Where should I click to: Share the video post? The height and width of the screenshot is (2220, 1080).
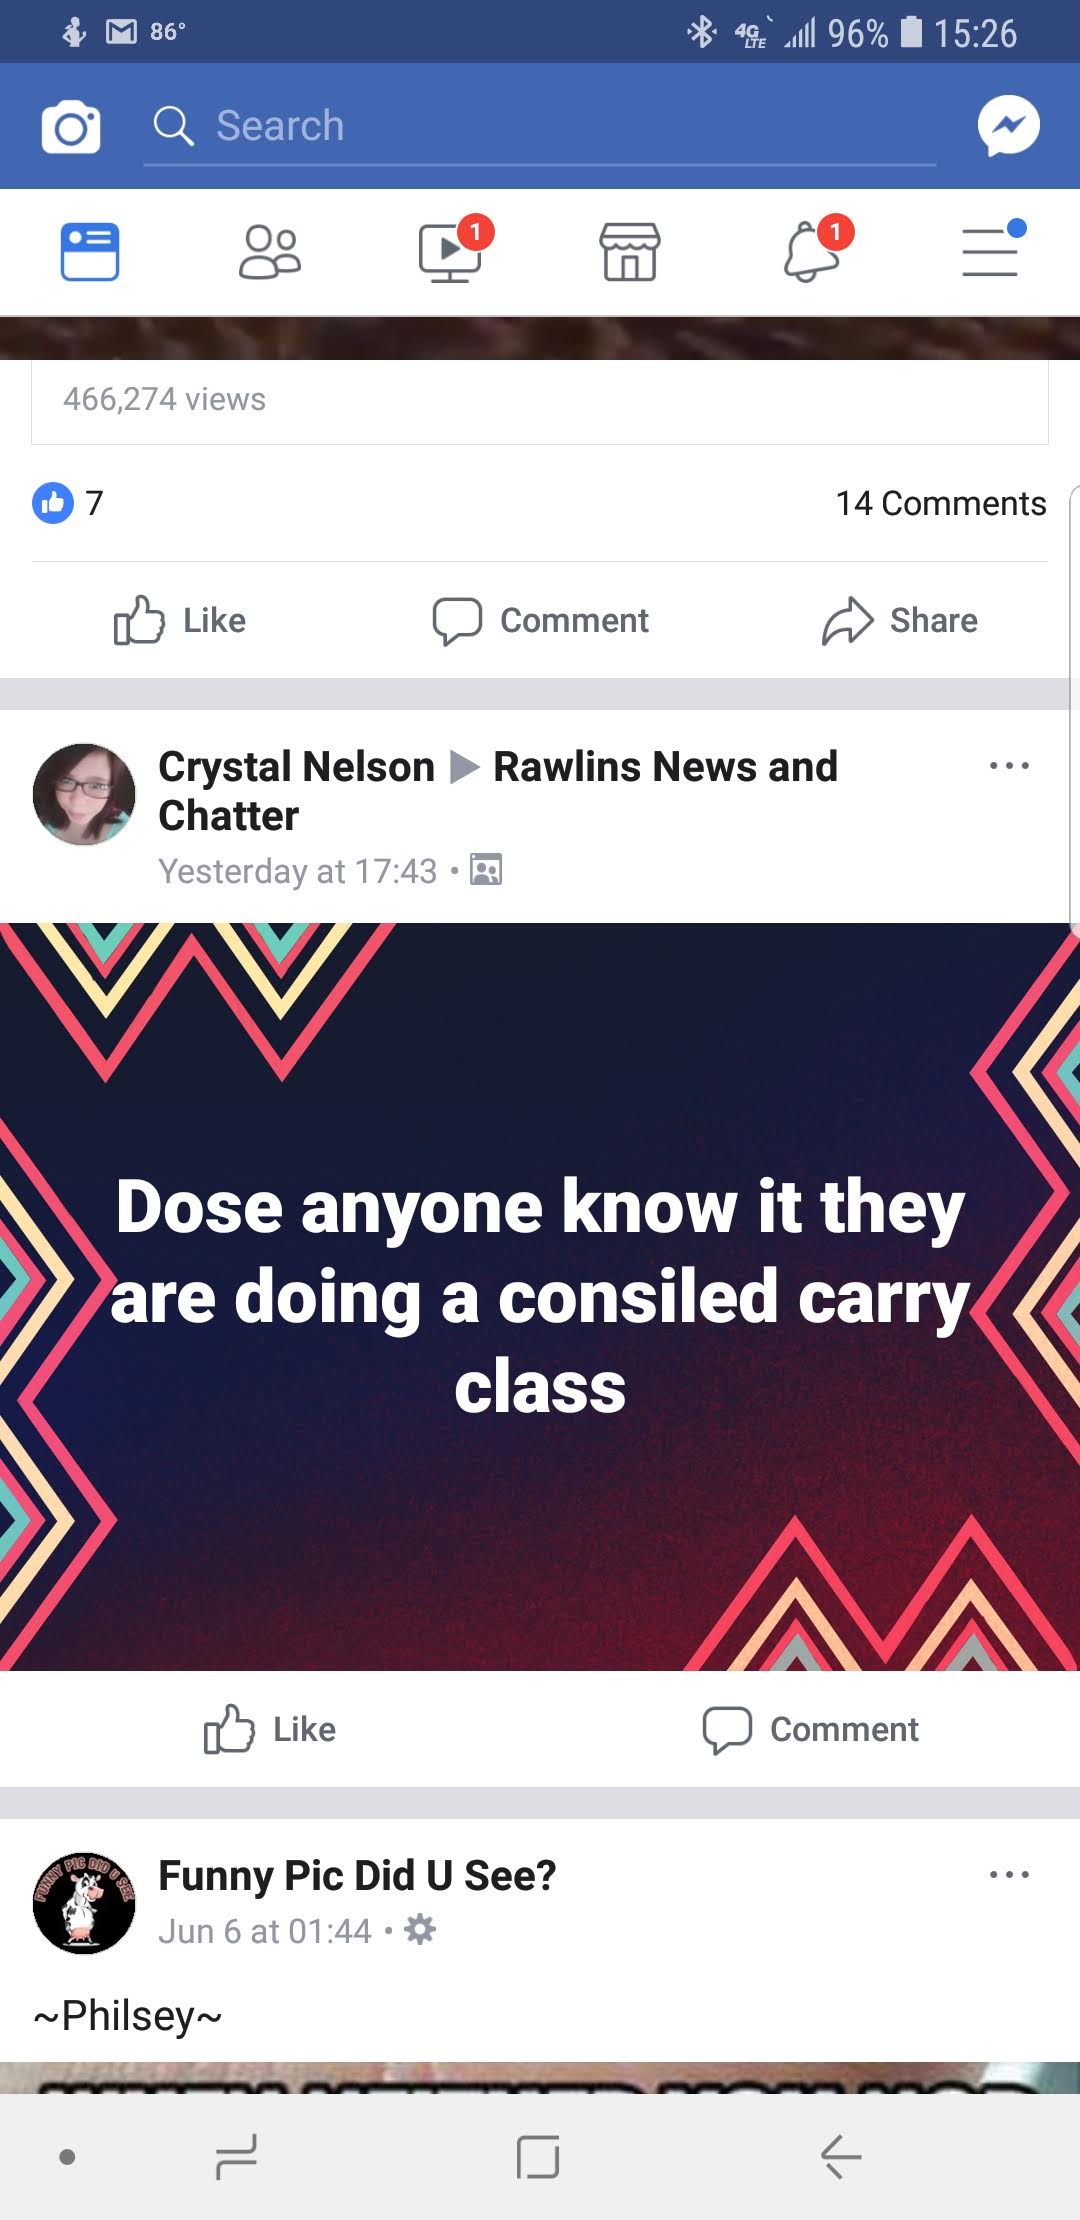(x=899, y=620)
